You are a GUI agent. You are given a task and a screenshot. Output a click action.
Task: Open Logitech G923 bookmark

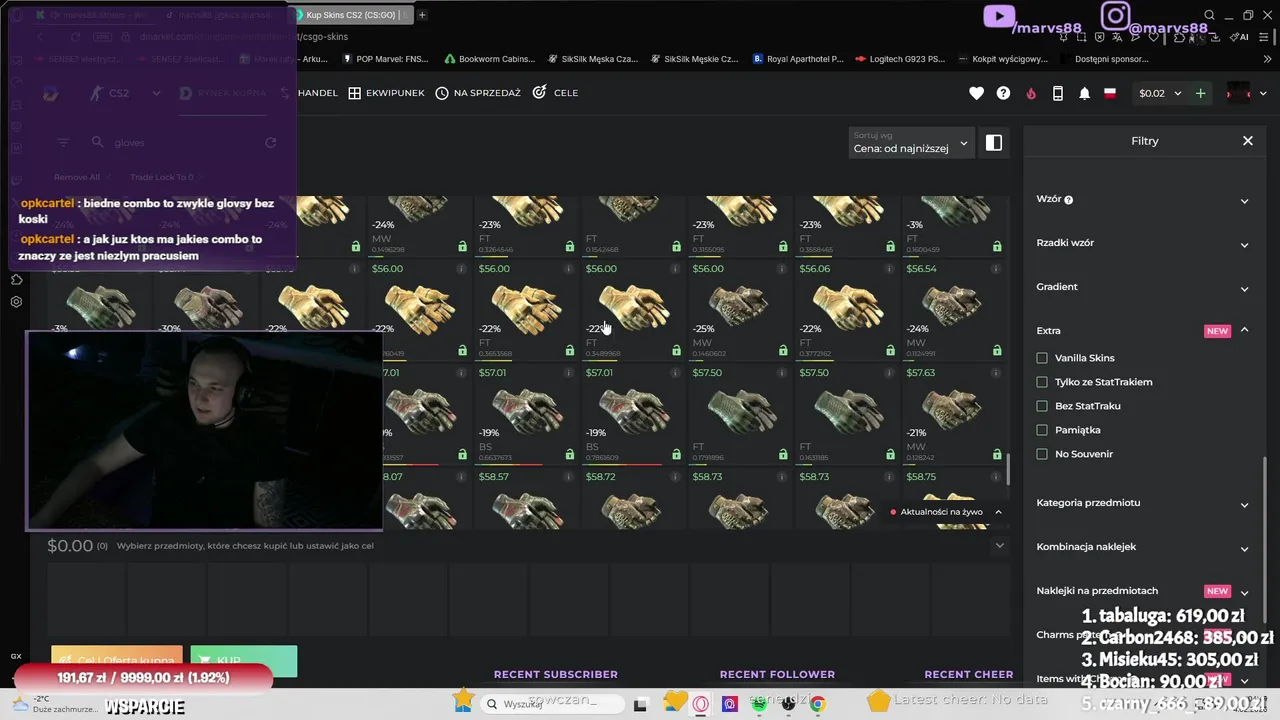(900, 59)
